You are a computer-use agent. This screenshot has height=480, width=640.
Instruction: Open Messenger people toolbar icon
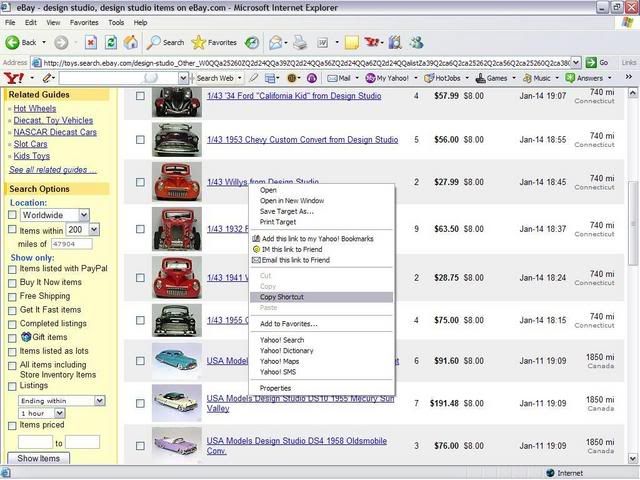click(x=416, y=42)
